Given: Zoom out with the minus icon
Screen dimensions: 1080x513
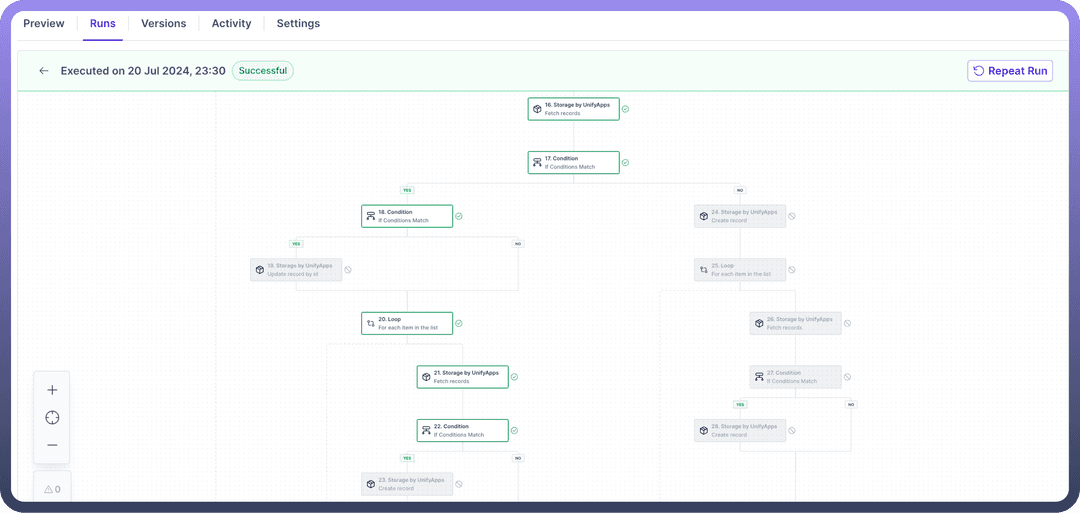Looking at the screenshot, I should click(x=52, y=445).
